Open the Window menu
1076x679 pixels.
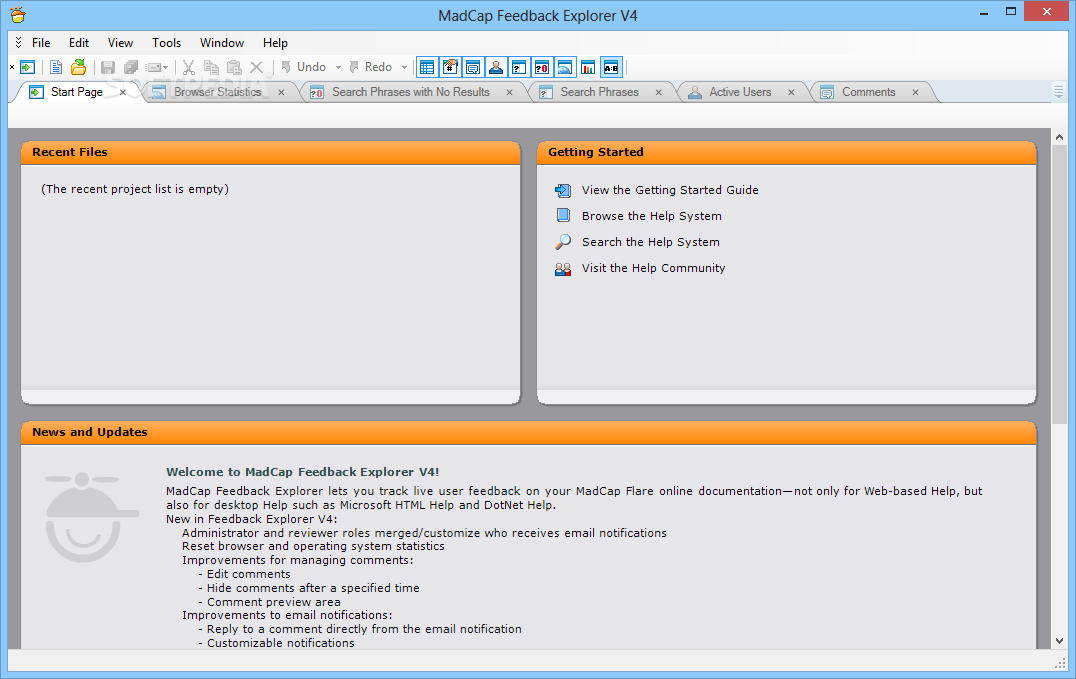point(222,43)
